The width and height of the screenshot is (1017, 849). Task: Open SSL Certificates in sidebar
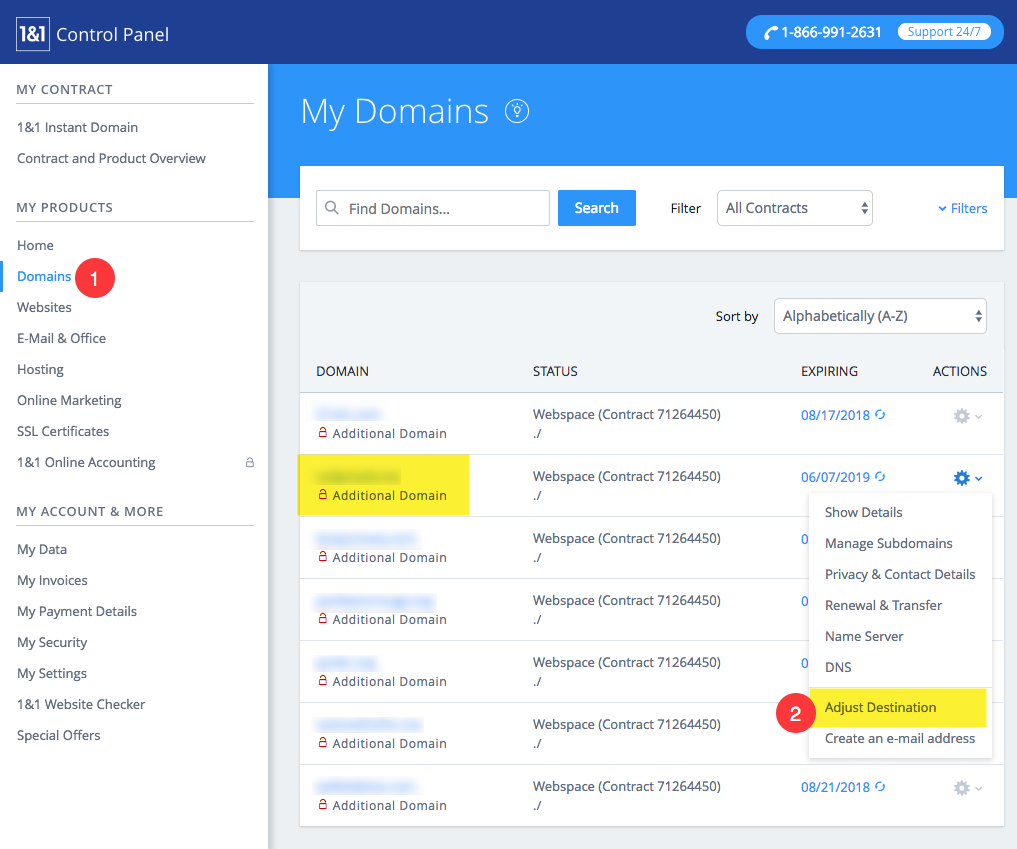point(63,432)
